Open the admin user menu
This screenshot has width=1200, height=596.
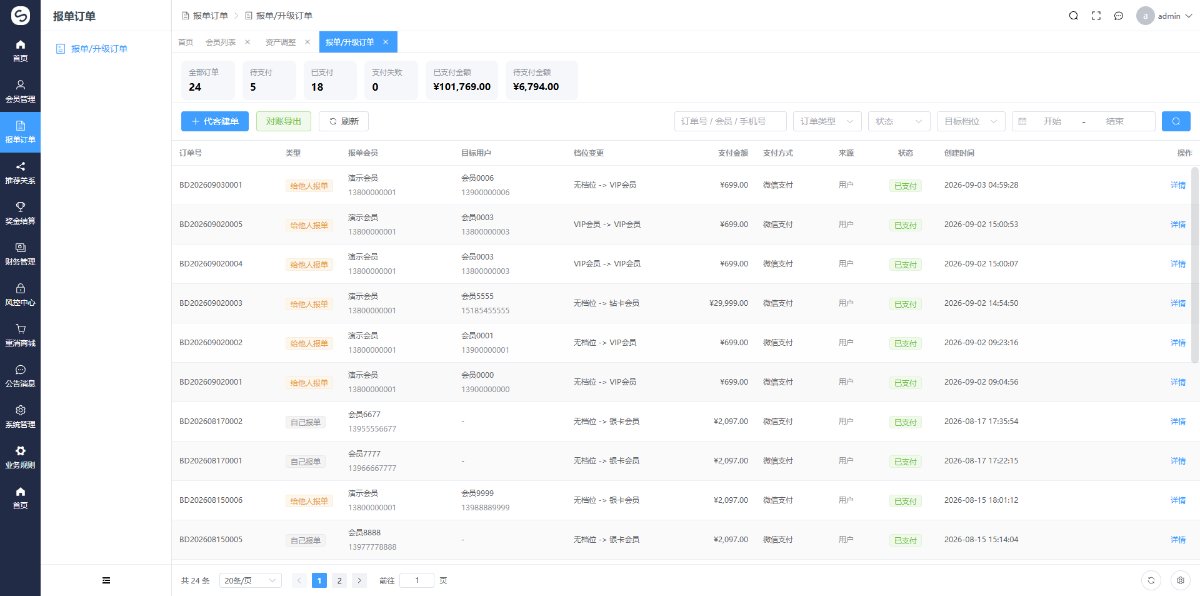(x=1165, y=16)
